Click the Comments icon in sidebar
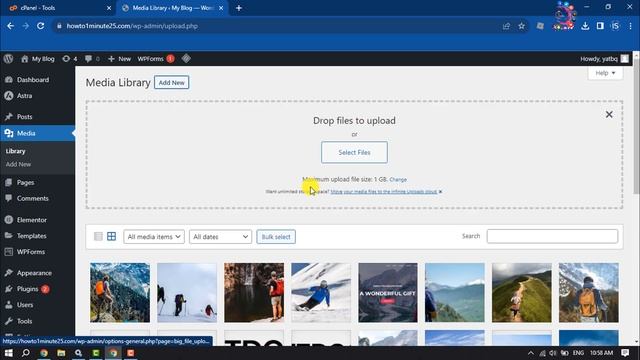640x360 pixels. [9, 198]
